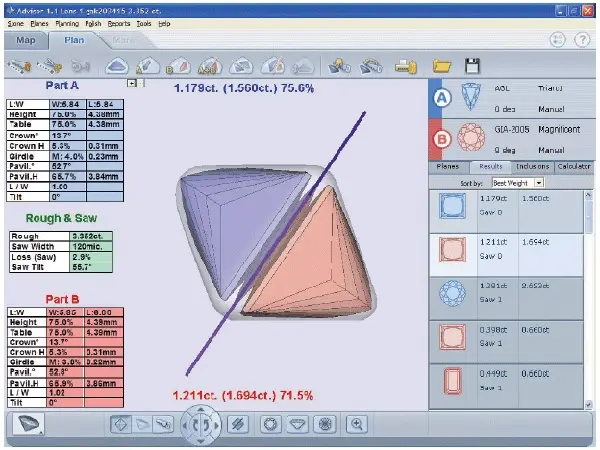Click the results list scrollbar down arrow
The image size is (600, 450).
(x=589, y=404)
